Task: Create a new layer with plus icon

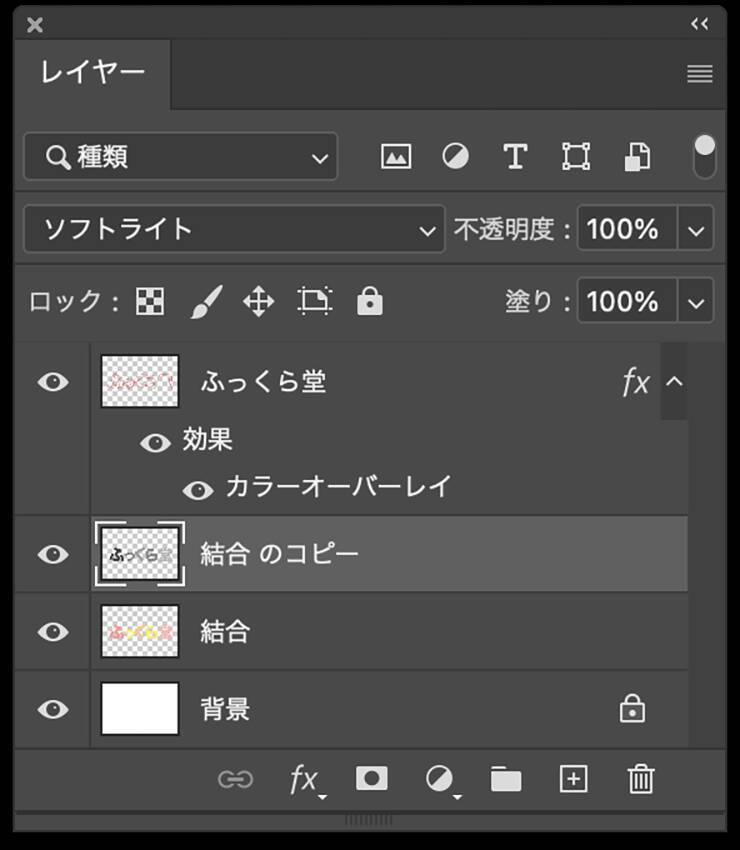Action: (x=574, y=779)
